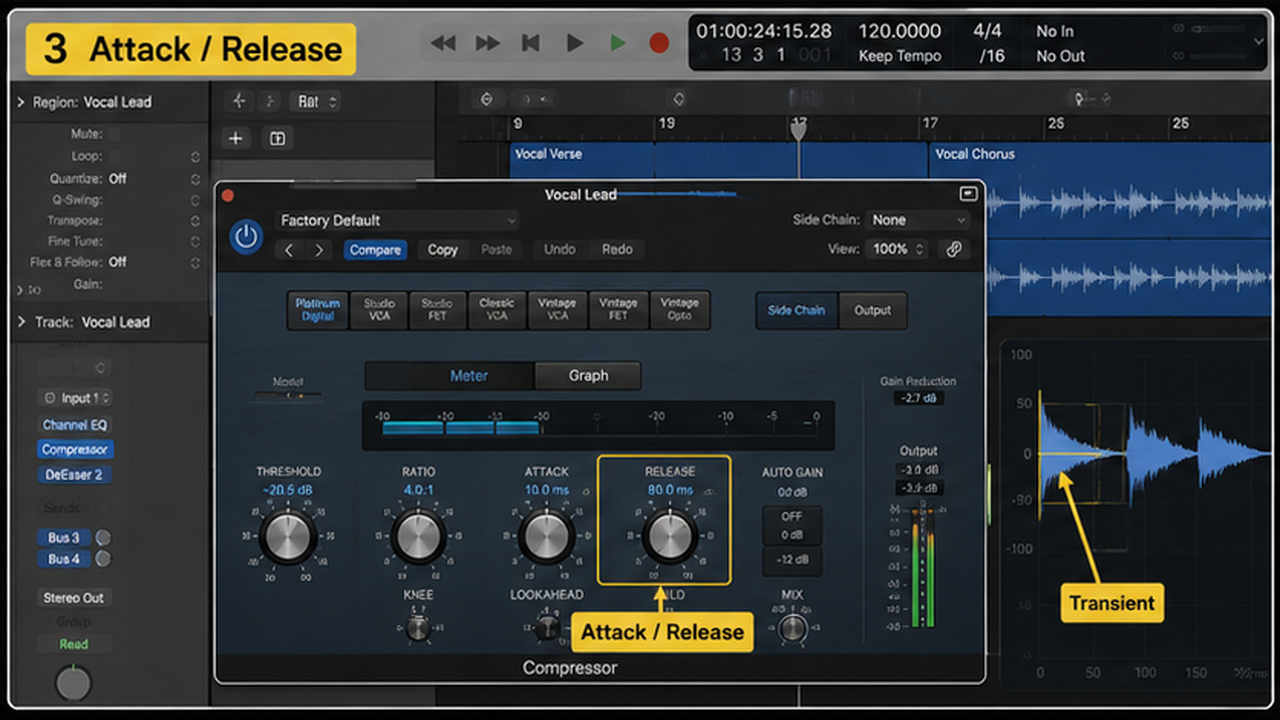Collapse the Track: Vocal Lead section
Image resolution: width=1280 pixels, height=720 pixels.
tap(20, 322)
